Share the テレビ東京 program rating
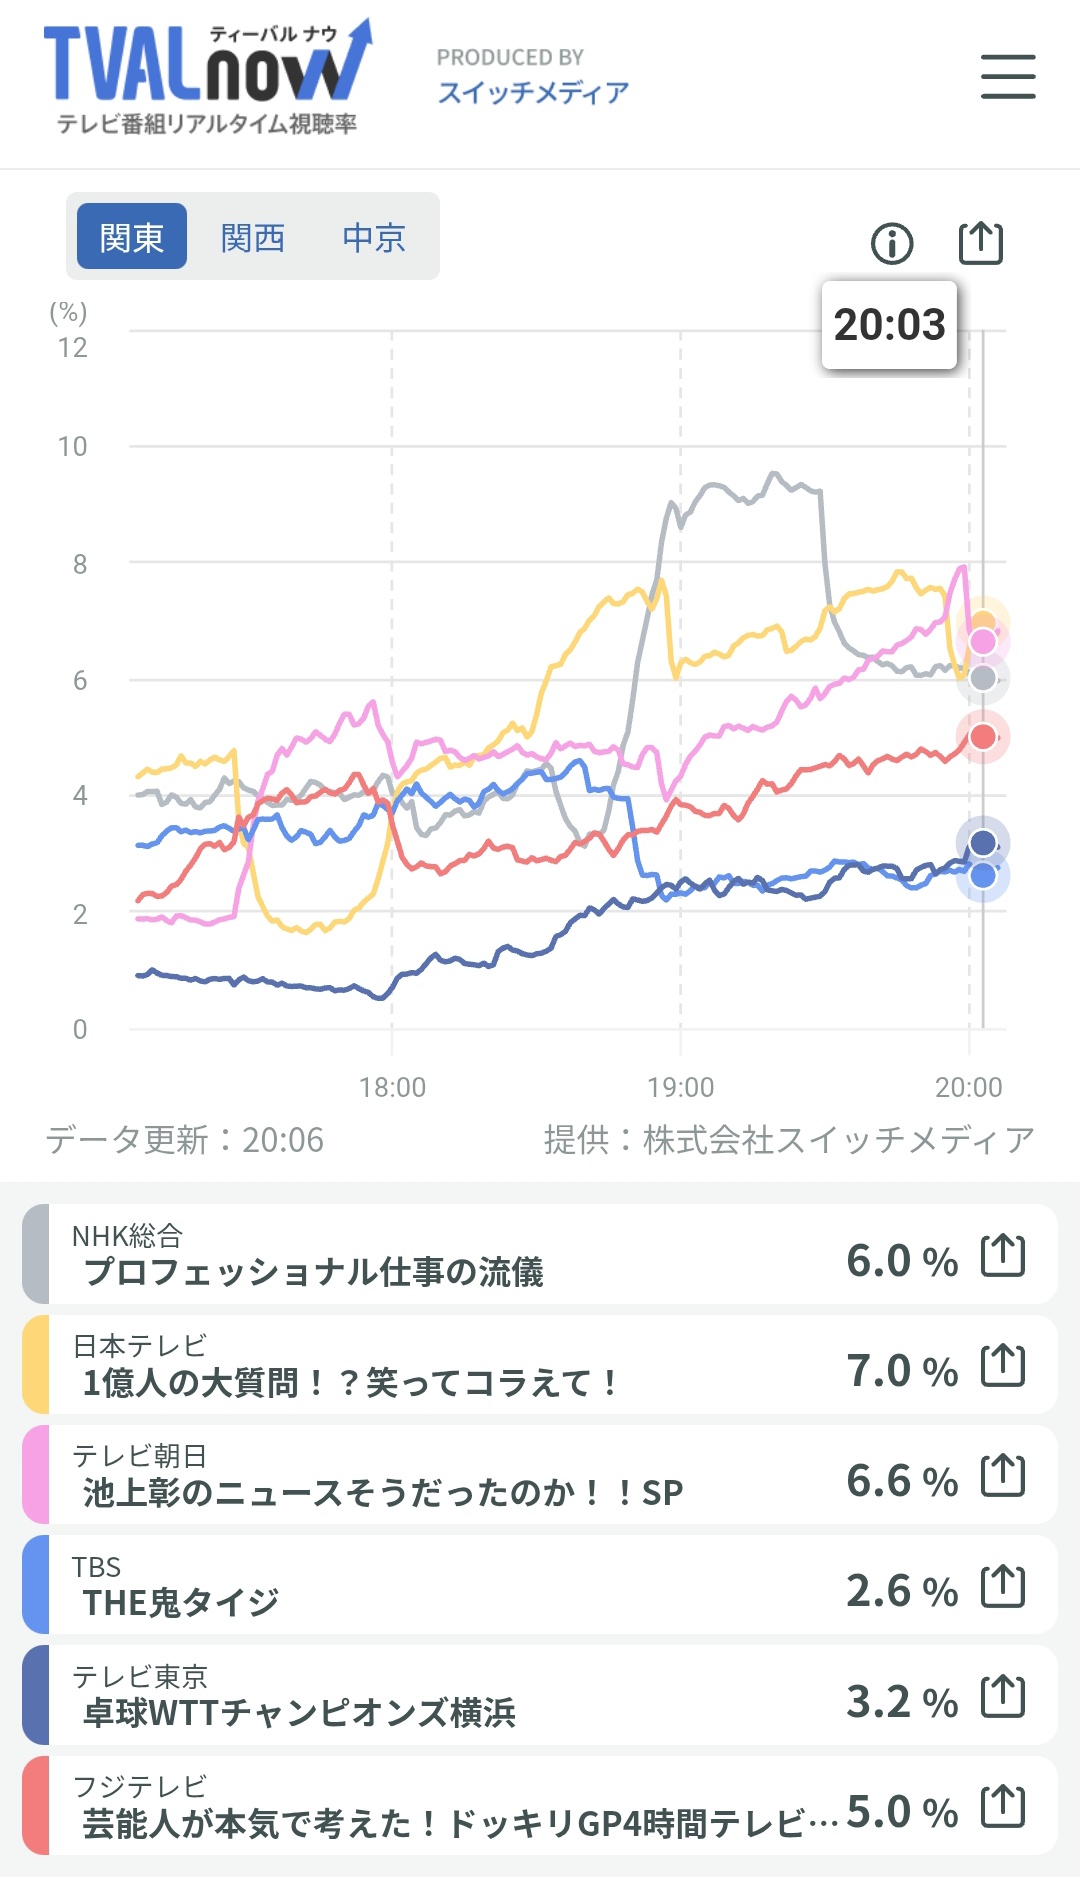 (1003, 1697)
